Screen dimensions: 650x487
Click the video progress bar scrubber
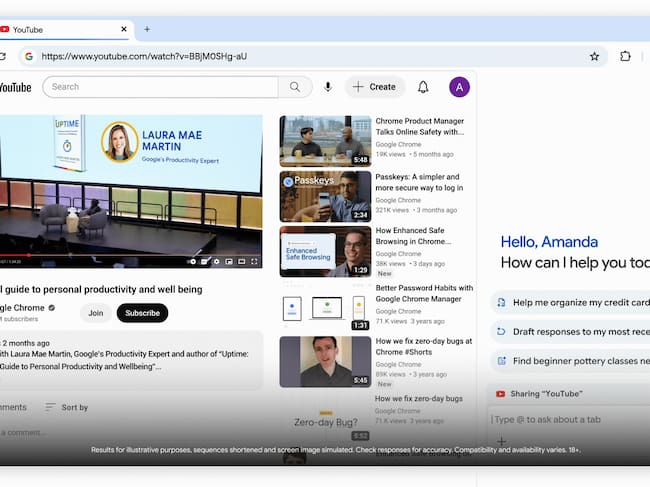(x=29, y=255)
